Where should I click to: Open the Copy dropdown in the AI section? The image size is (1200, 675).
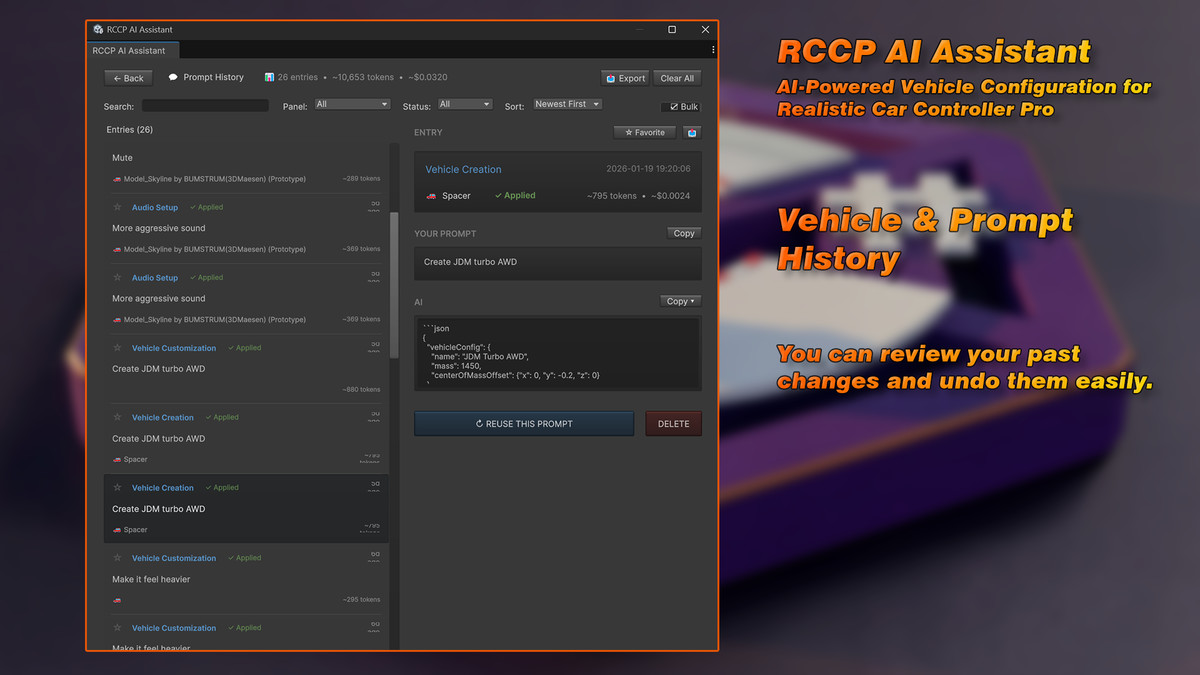click(680, 301)
